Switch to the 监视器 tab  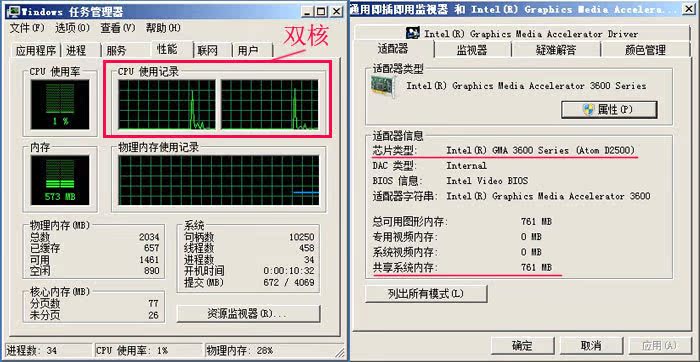(472, 50)
